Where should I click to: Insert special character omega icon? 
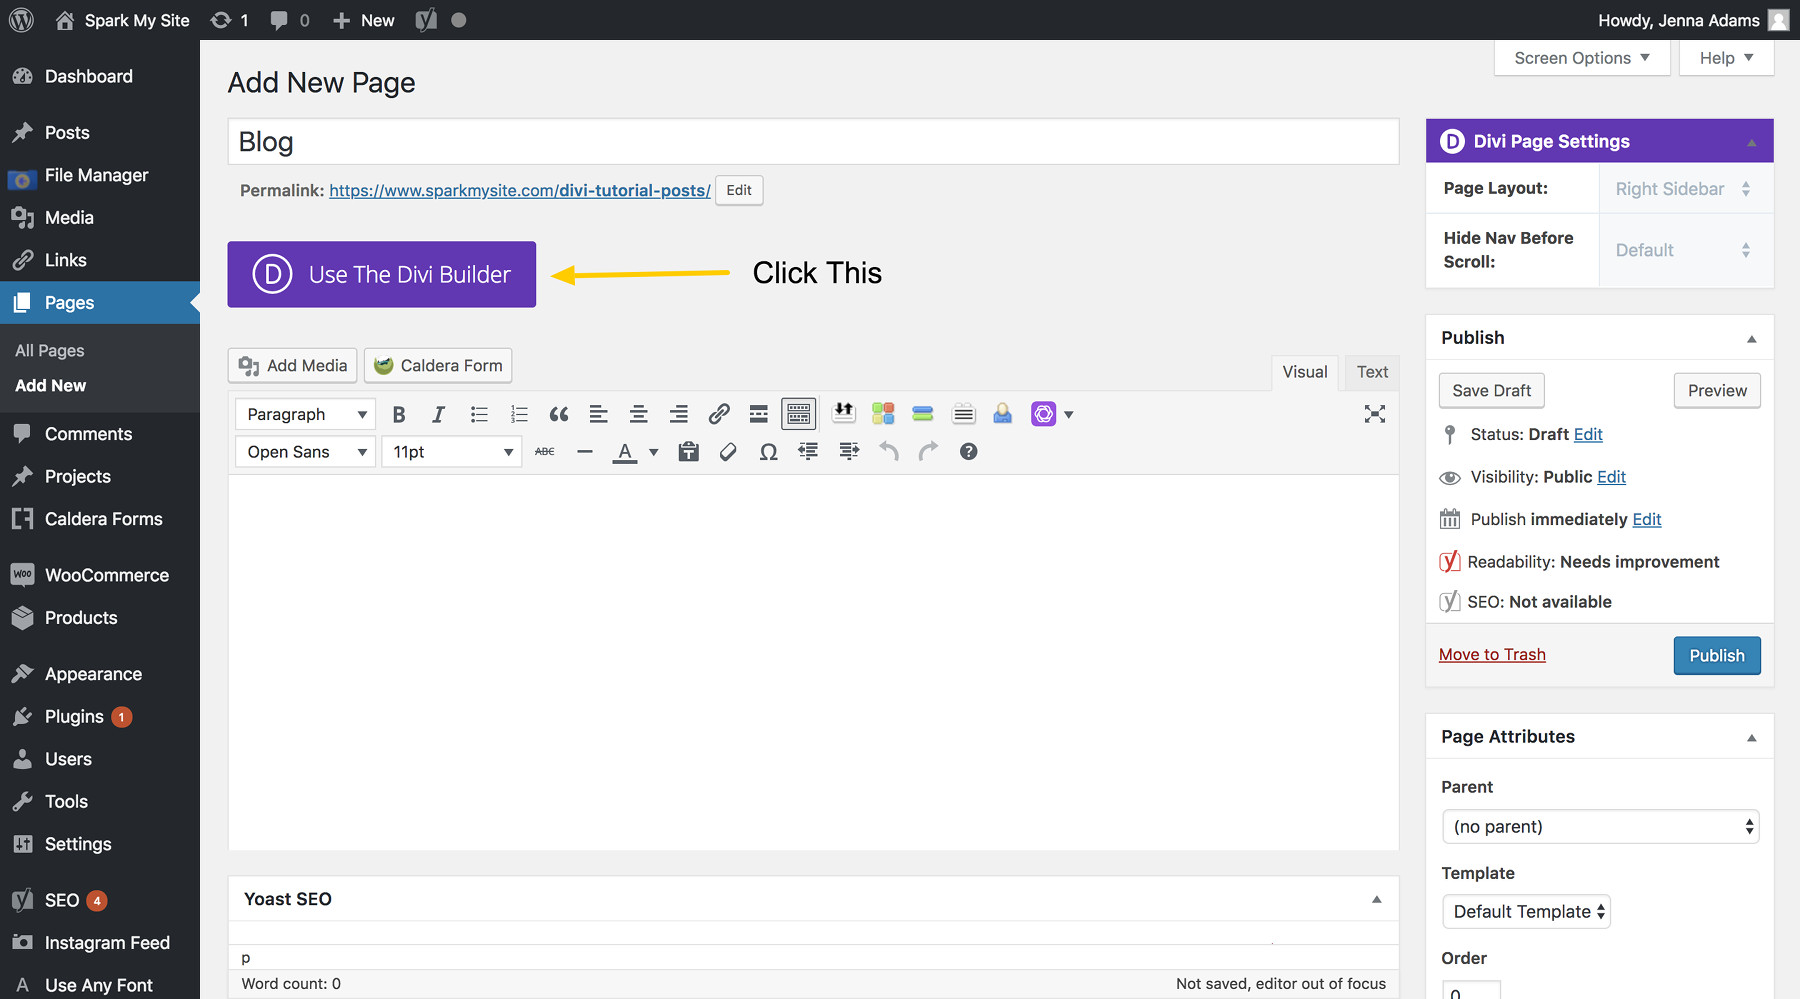pyautogui.click(x=768, y=452)
